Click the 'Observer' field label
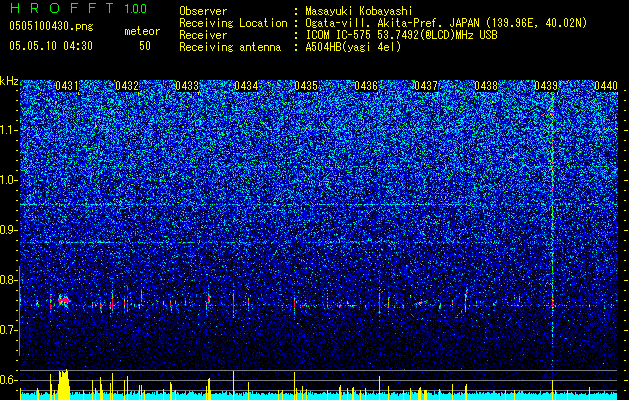The image size is (629, 400). pyautogui.click(x=203, y=11)
